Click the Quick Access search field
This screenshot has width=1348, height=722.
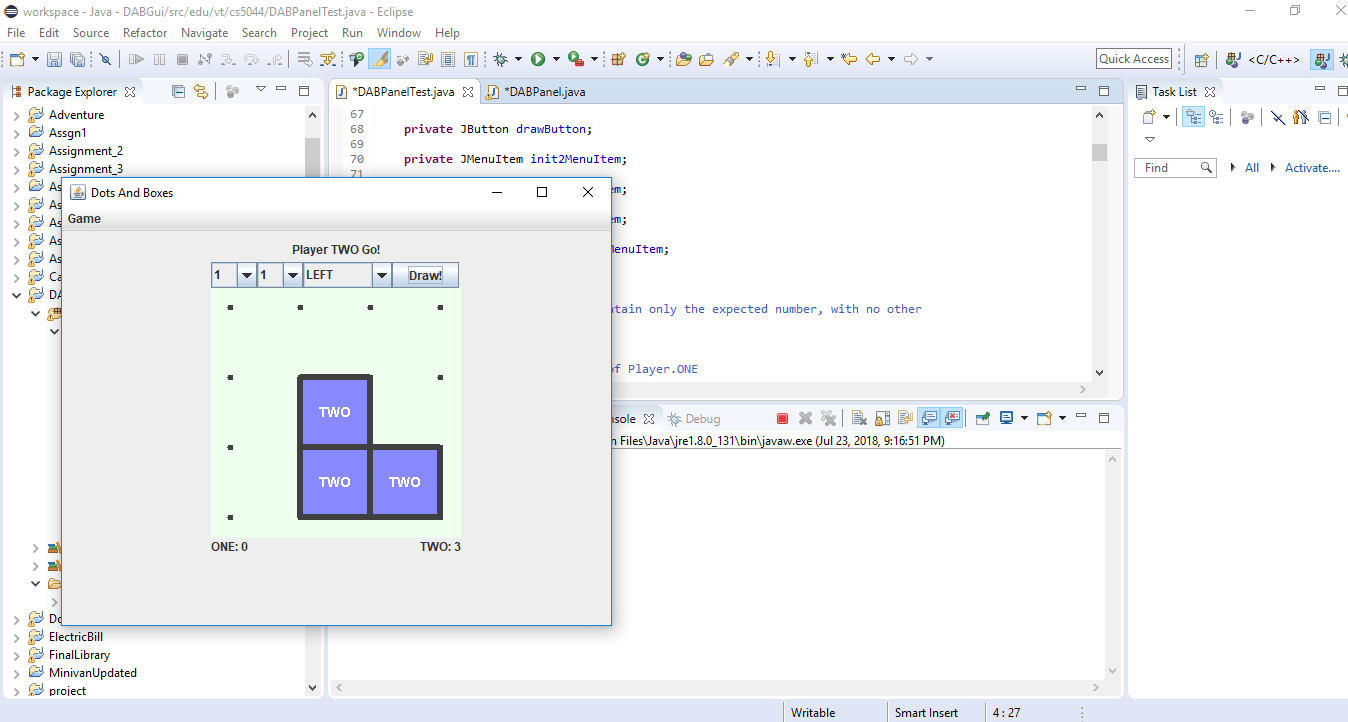[1134, 59]
